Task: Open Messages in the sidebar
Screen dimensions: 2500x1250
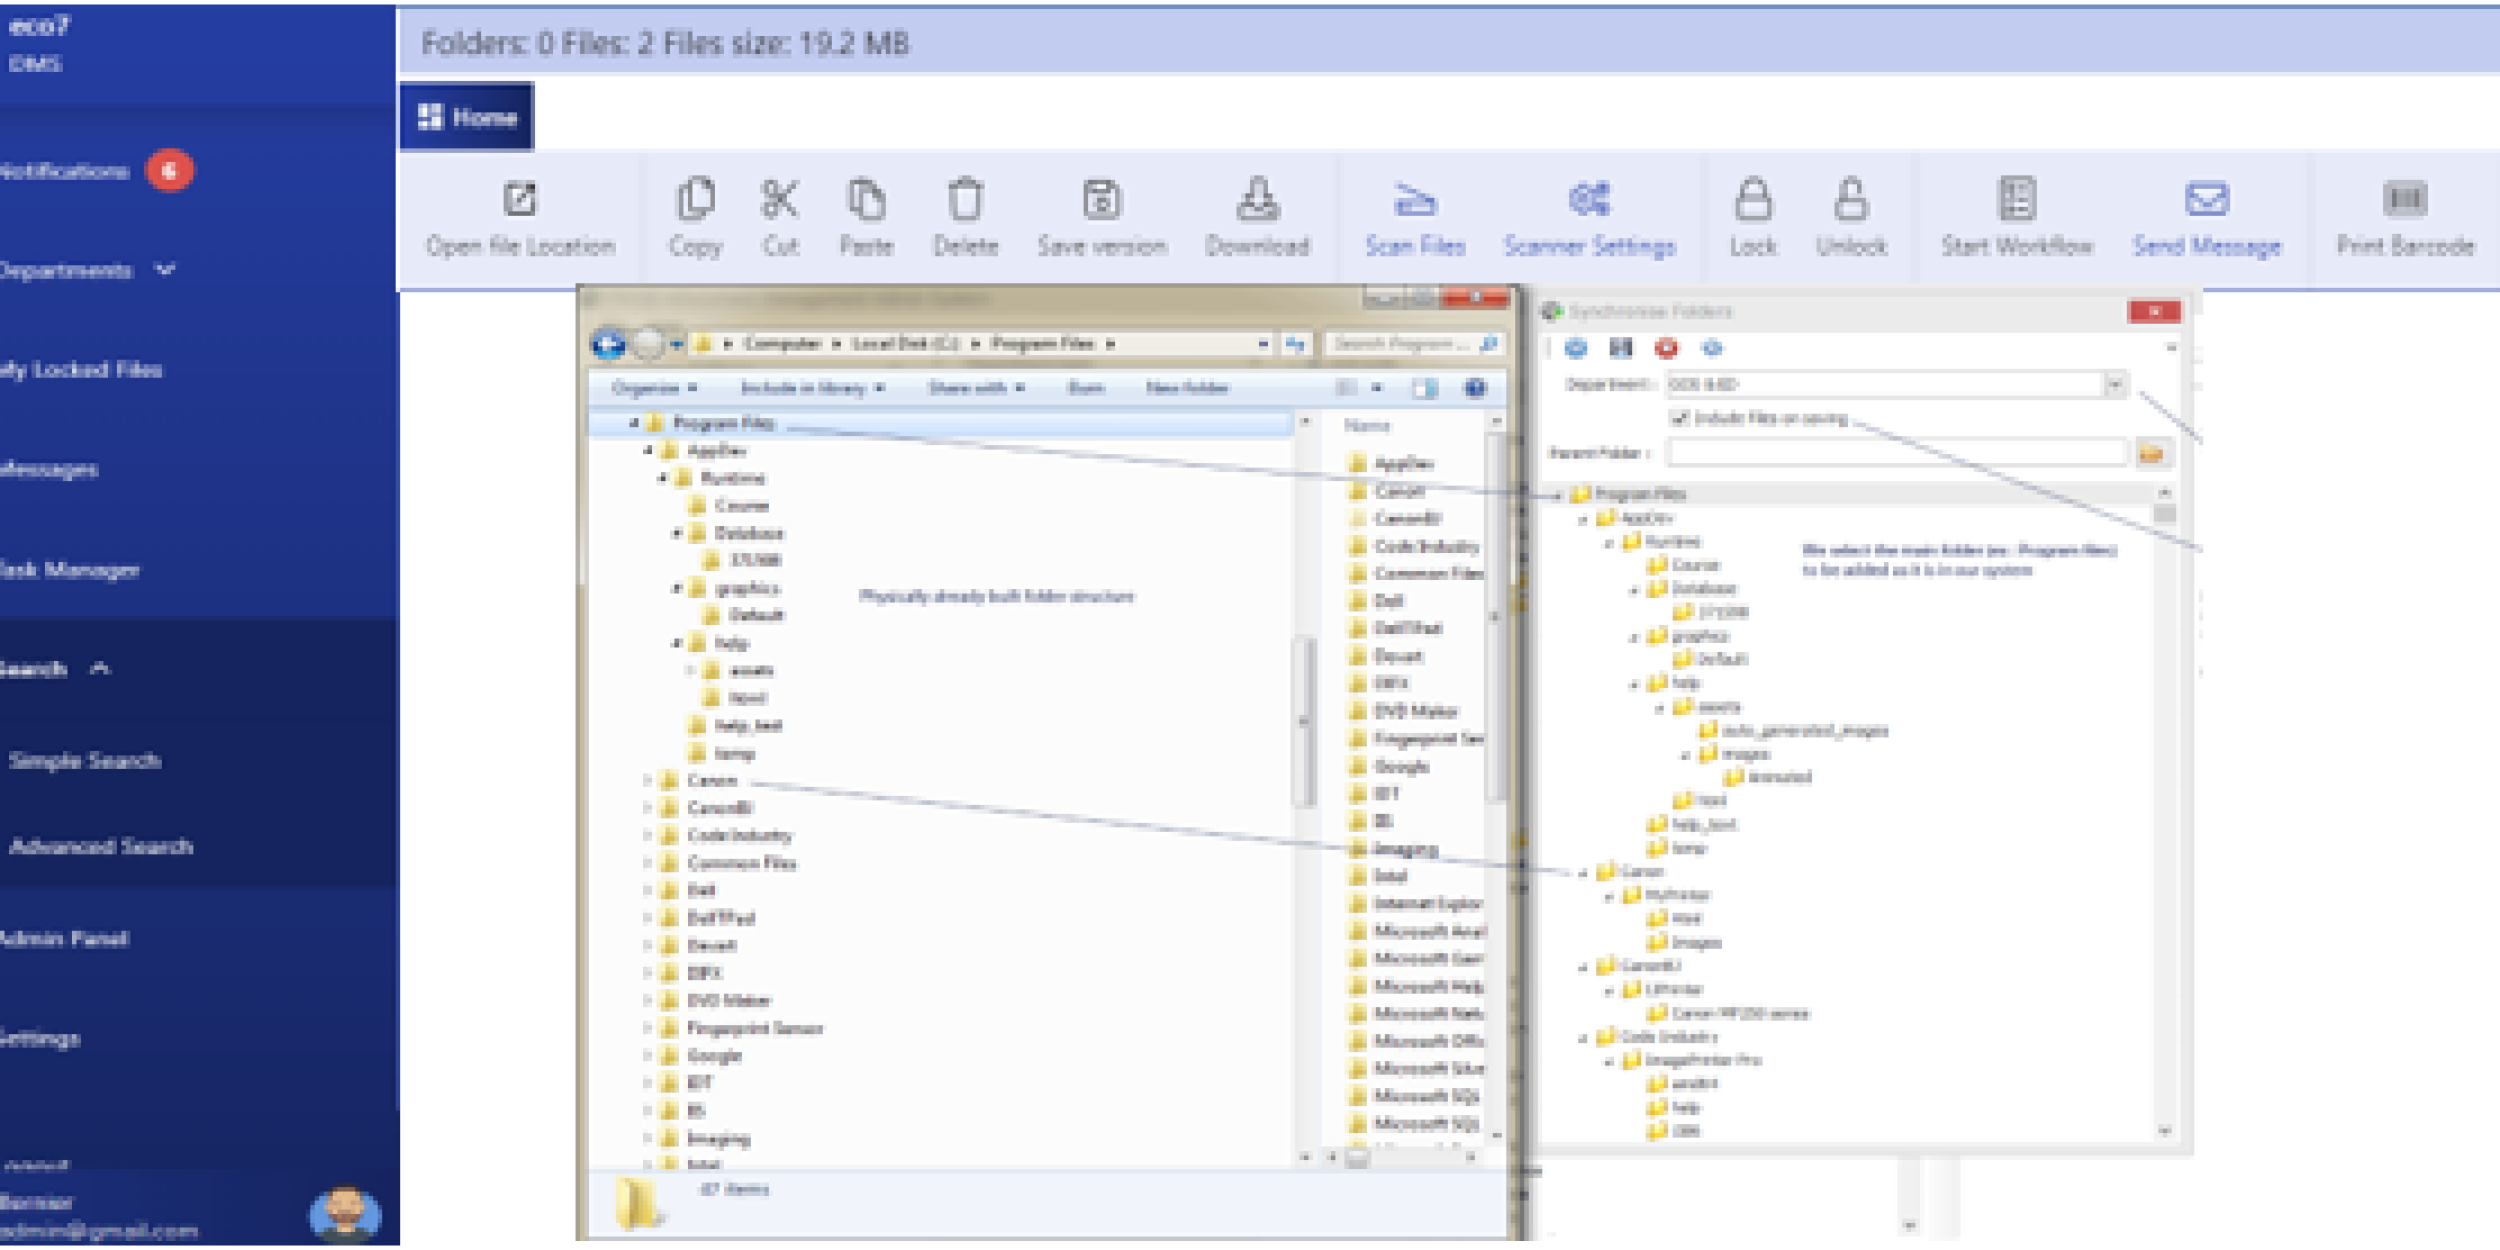Action: click(48, 469)
